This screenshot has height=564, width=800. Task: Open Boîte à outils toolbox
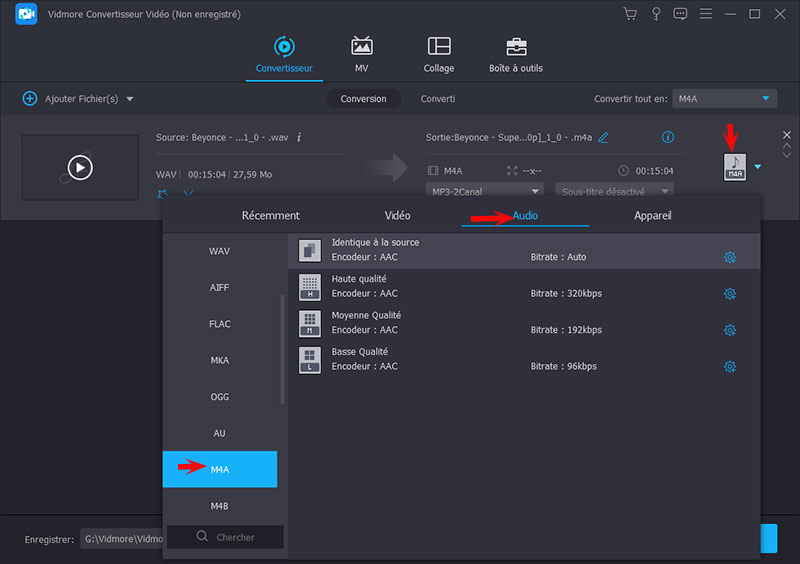[516, 55]
